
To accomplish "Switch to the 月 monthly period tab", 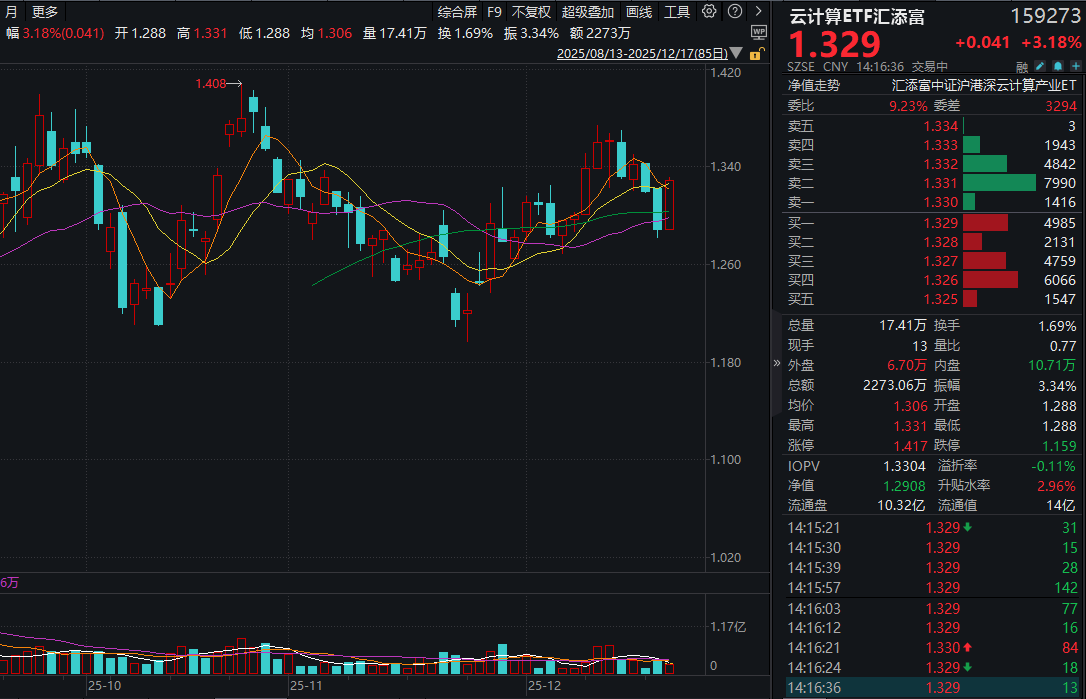I will click(x=9, y=11).
